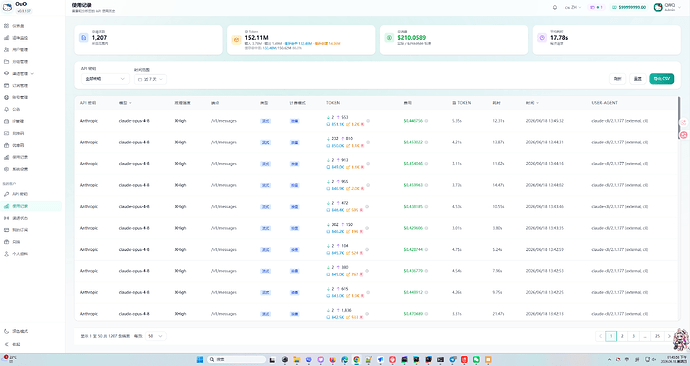Viewport: 690px width, 366px height.
Task: Open the notification bell in header
Action: click(554, 7)
